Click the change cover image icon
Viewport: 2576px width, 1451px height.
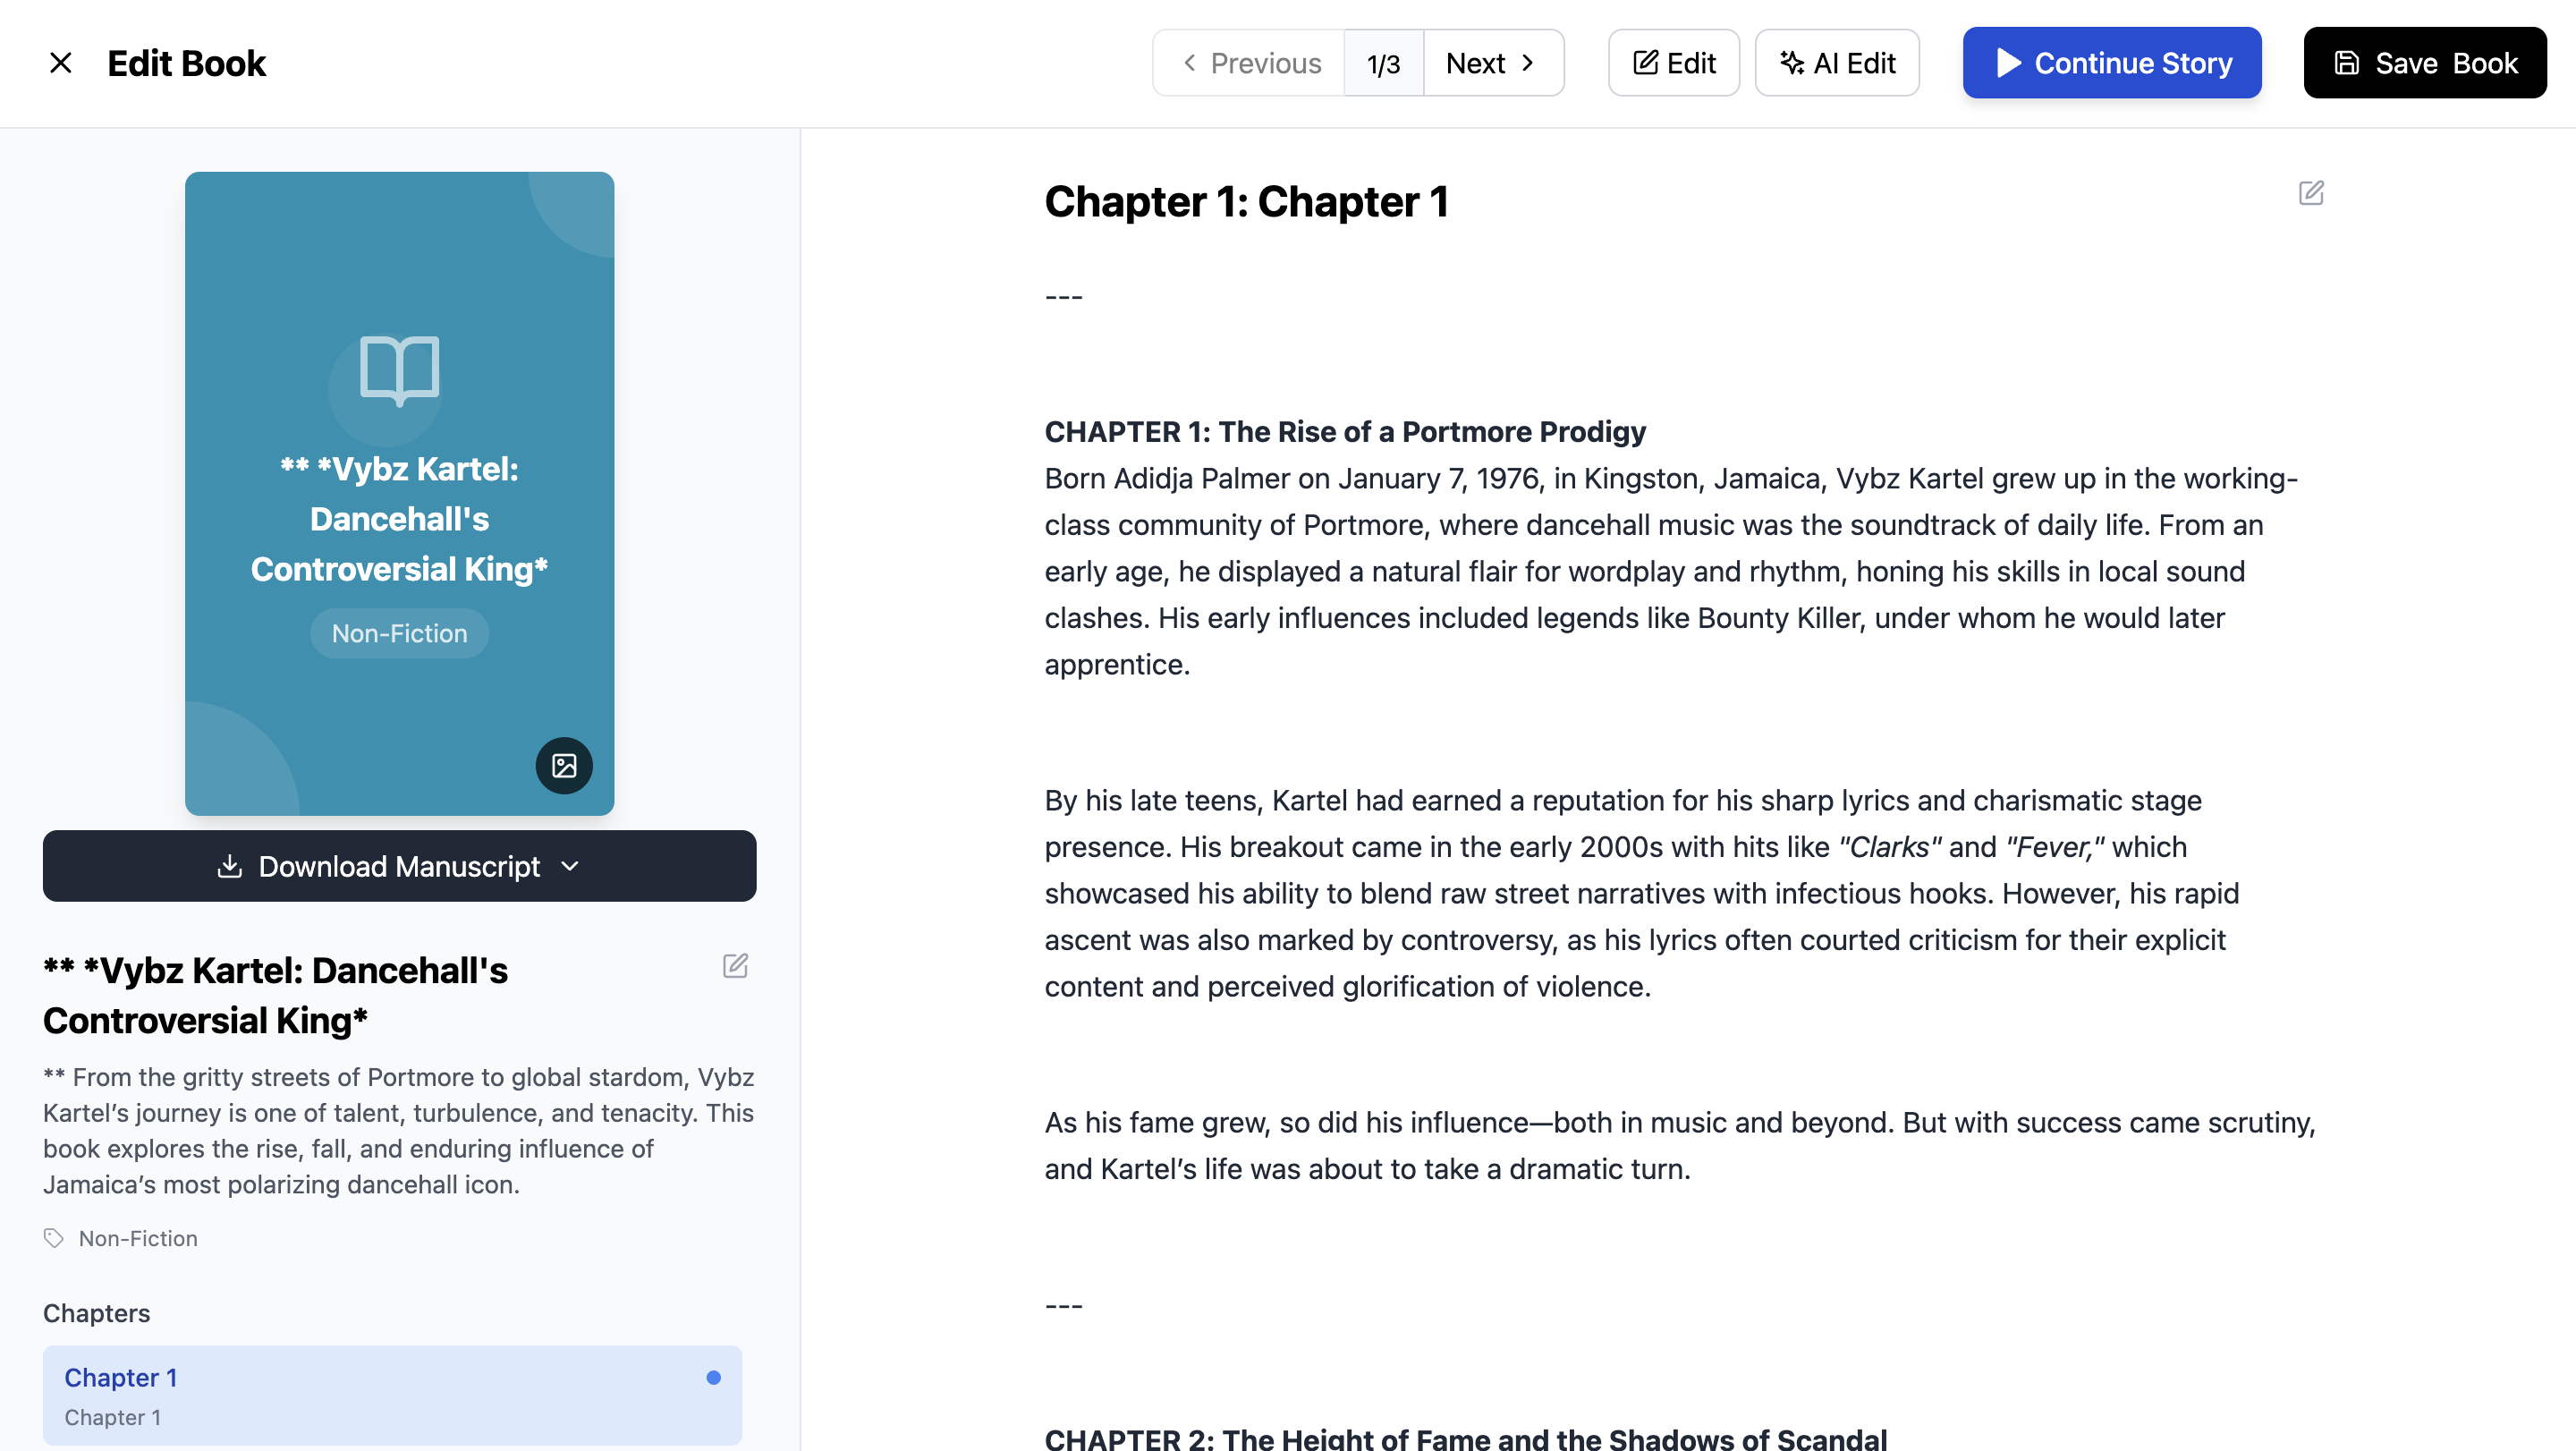[x=564, y=766]
